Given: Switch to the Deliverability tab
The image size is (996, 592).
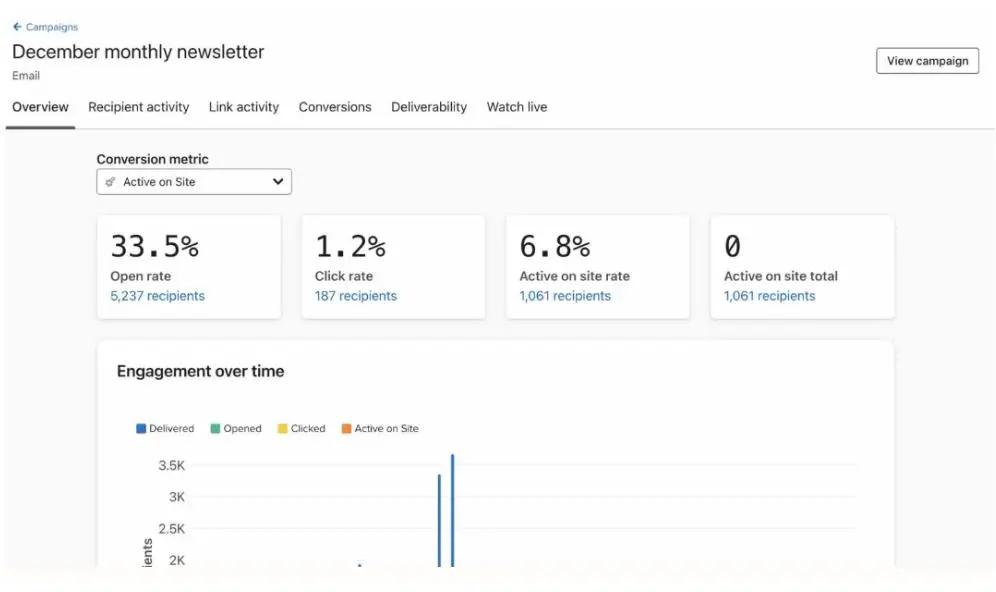Looking at the screenshot, I should (429, 107).
